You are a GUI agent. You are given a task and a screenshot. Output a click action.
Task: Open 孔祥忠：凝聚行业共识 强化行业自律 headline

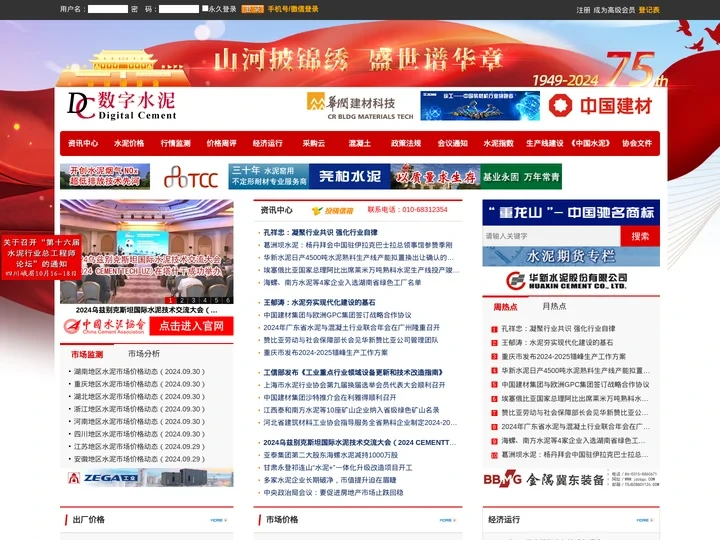(321, 232)
